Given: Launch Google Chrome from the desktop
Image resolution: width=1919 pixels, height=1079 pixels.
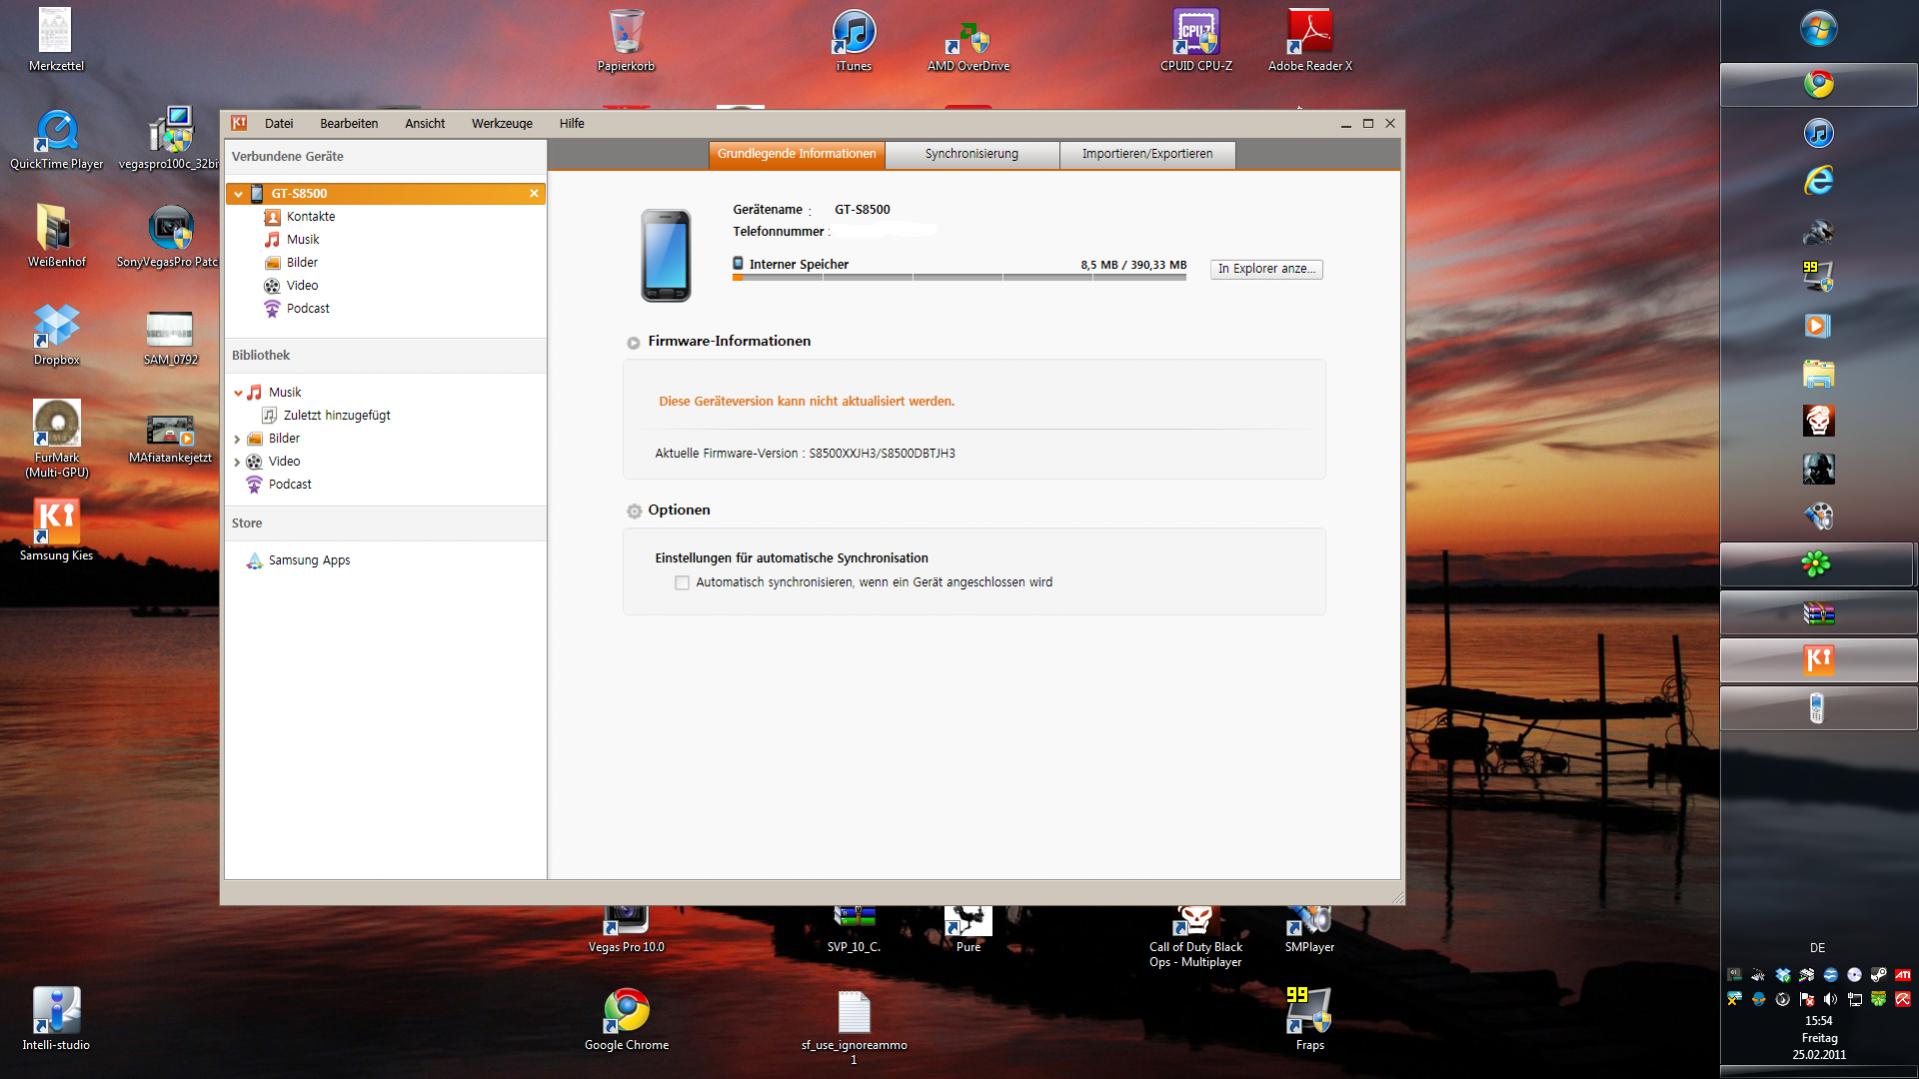Looking at the screenshot, I should (626, 1020).
